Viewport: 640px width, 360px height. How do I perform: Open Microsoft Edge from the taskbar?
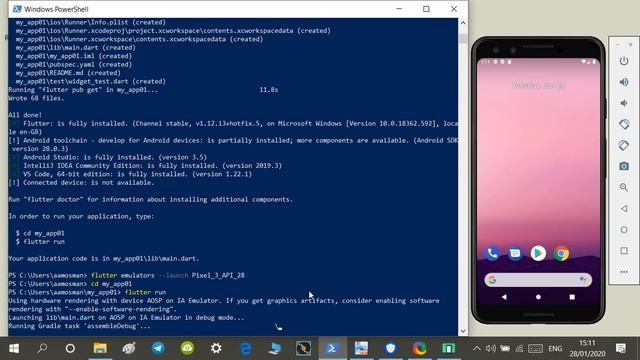[245, 348]
